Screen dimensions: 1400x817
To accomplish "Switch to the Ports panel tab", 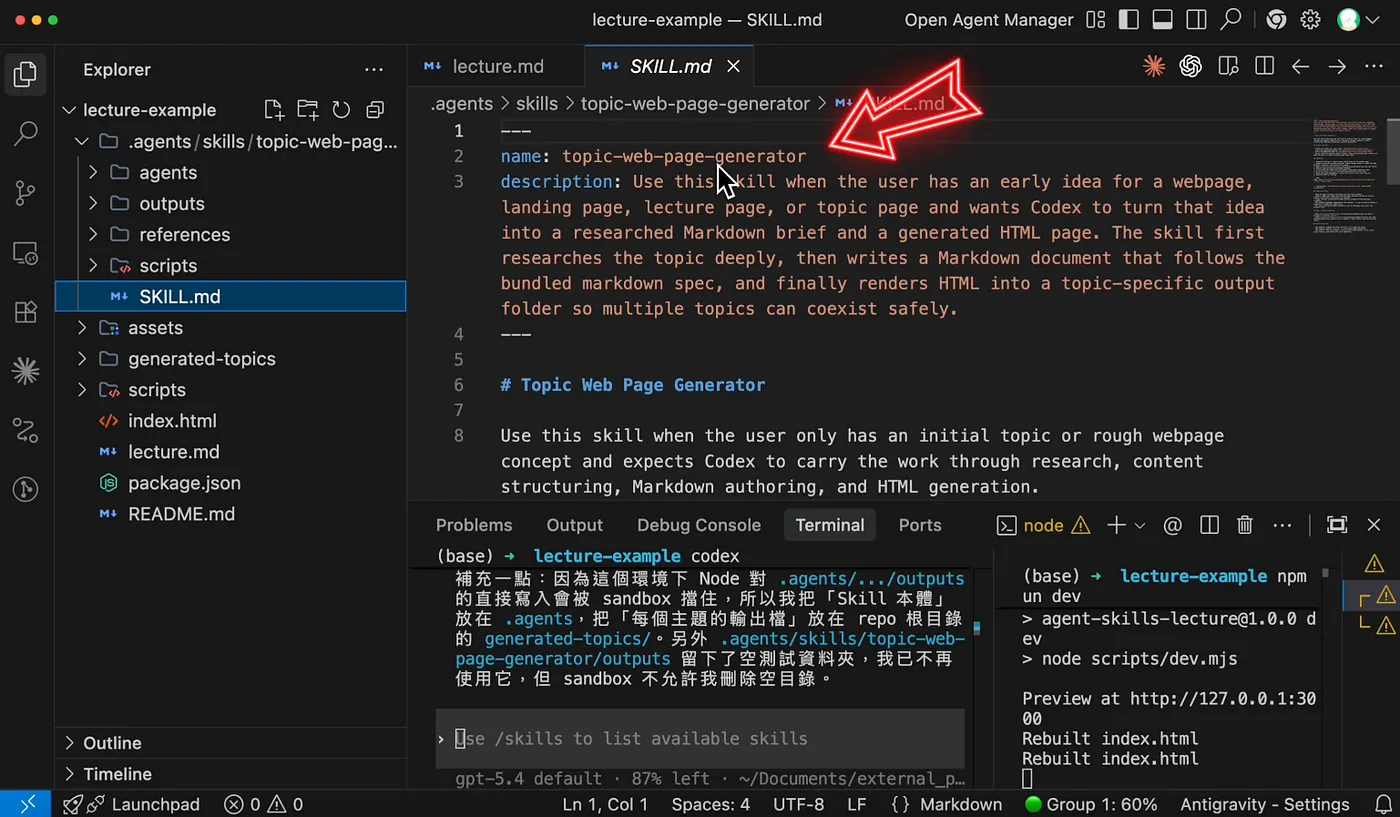I will (920, 525).
